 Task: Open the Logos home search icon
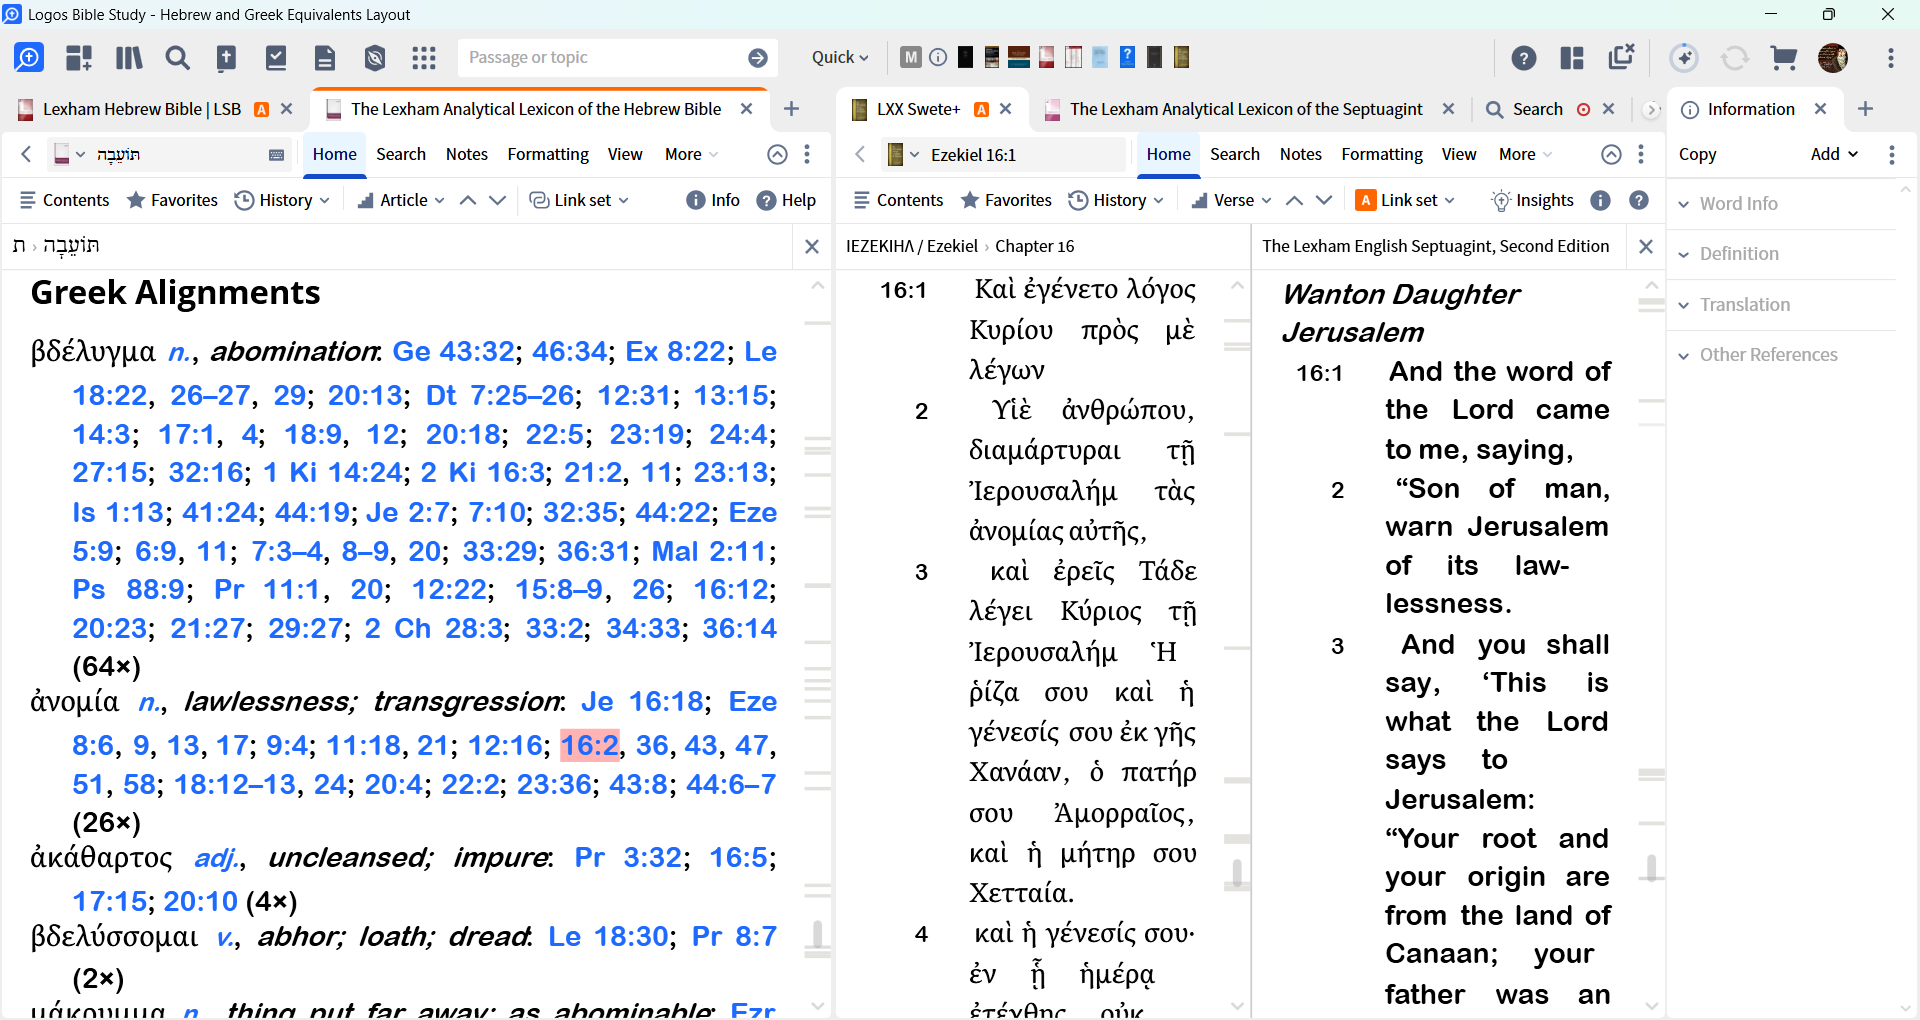29,58
